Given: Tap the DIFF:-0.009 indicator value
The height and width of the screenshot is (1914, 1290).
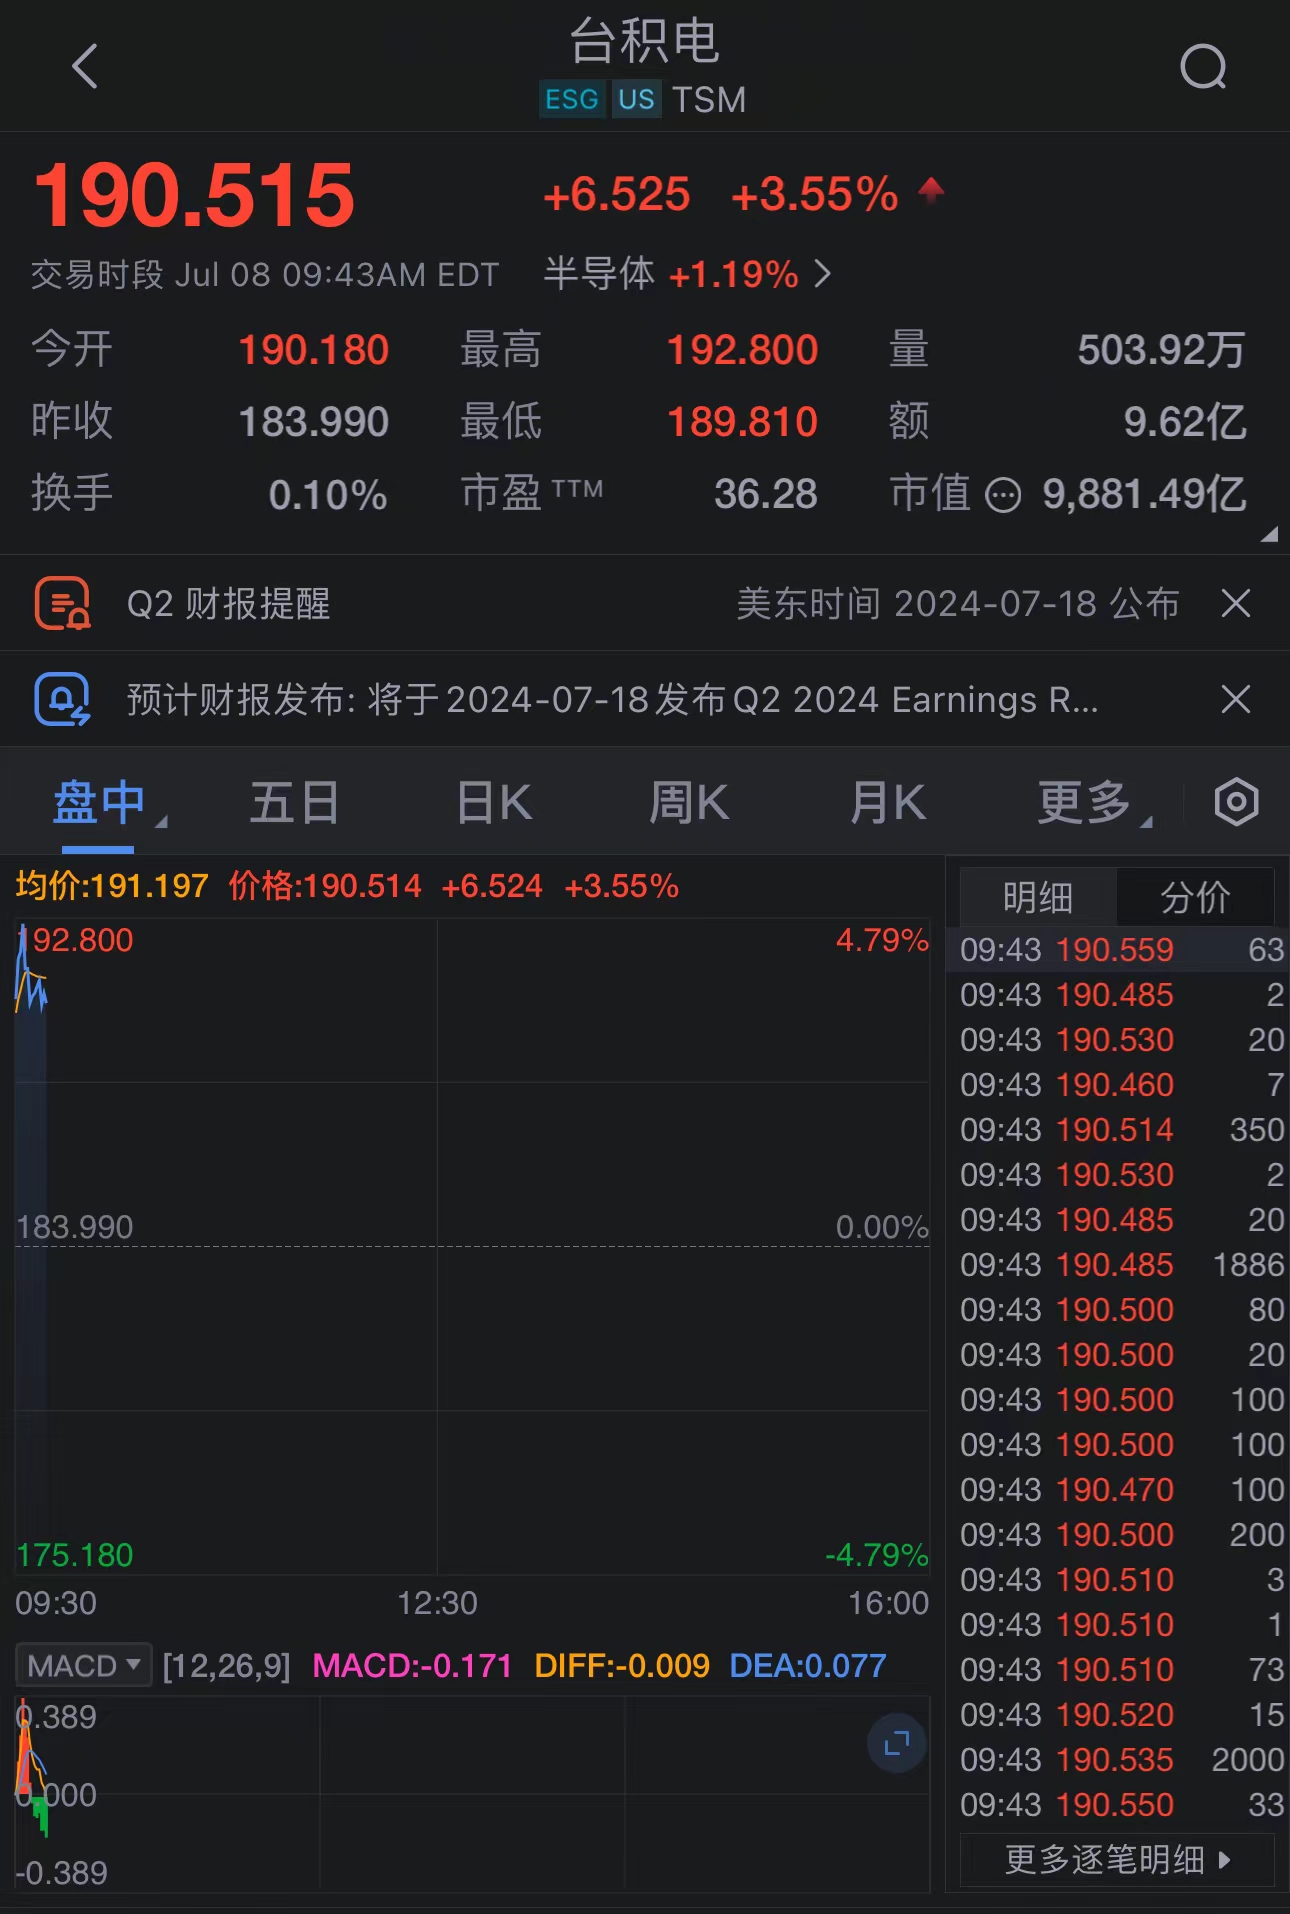Looking at the screenshot, I should tap(621, 1665).
